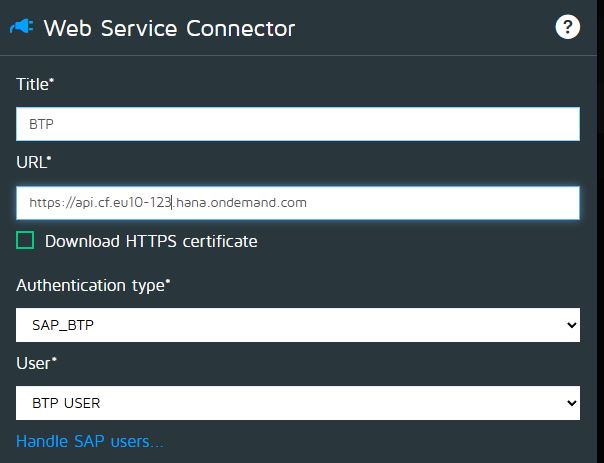Click on "https://" at the URL start
604x463 pixels.
[x=50, y=203]
